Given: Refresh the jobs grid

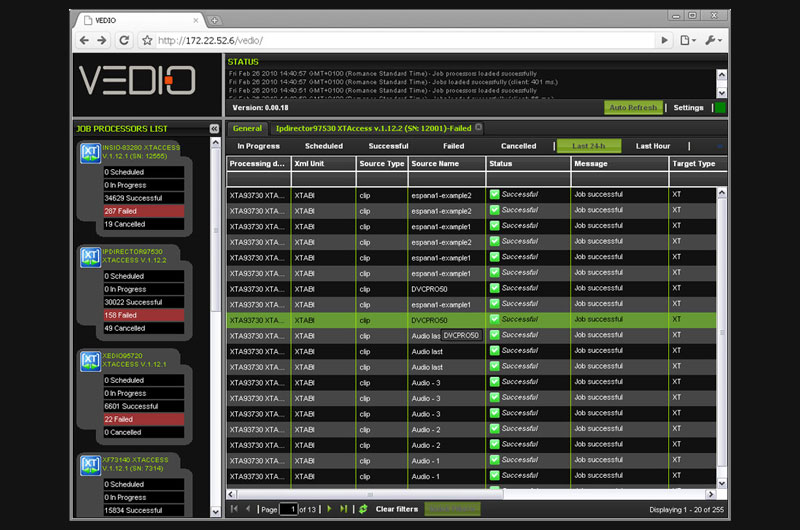Looking at the screenshot, I should tap(363, 509).
